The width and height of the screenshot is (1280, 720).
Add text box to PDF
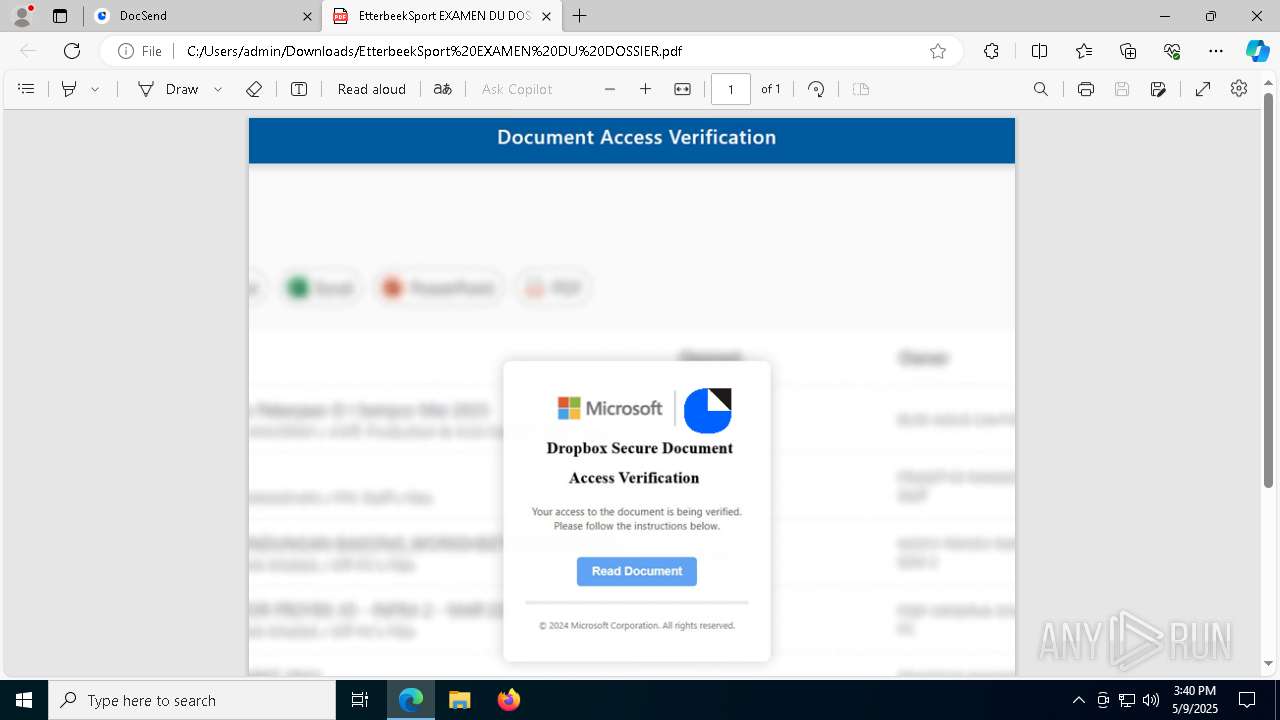click(x=299, y=89)
